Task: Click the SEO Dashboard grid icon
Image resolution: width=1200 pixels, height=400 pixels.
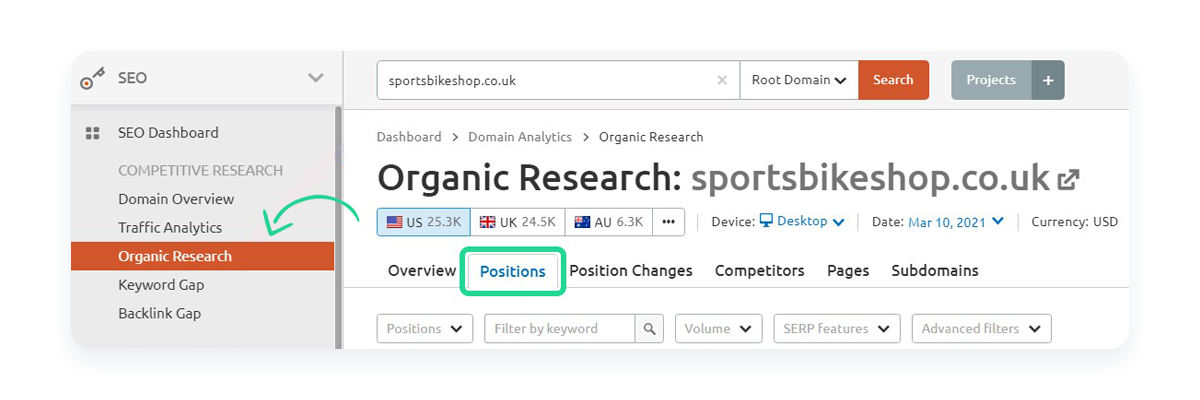Action: point(93,132)
